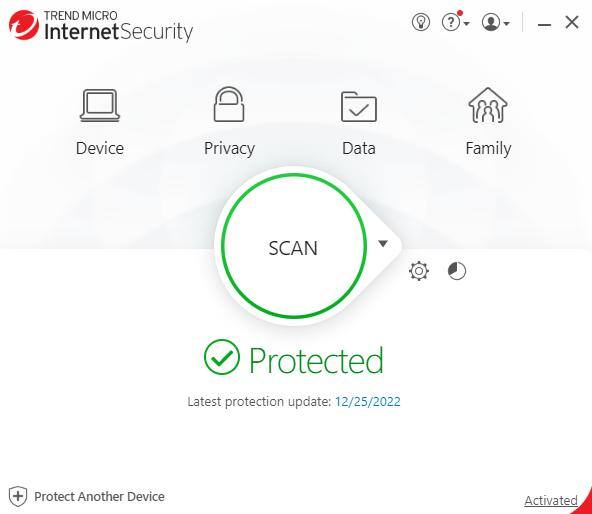Click the lightbulb tips icon
Image resolution: width=592 pixels, height=514 pixels.
point(421,22)
